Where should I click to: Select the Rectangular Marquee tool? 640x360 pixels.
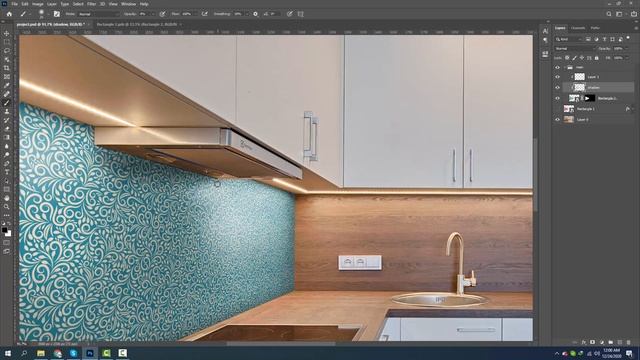[x=7, y=42]
